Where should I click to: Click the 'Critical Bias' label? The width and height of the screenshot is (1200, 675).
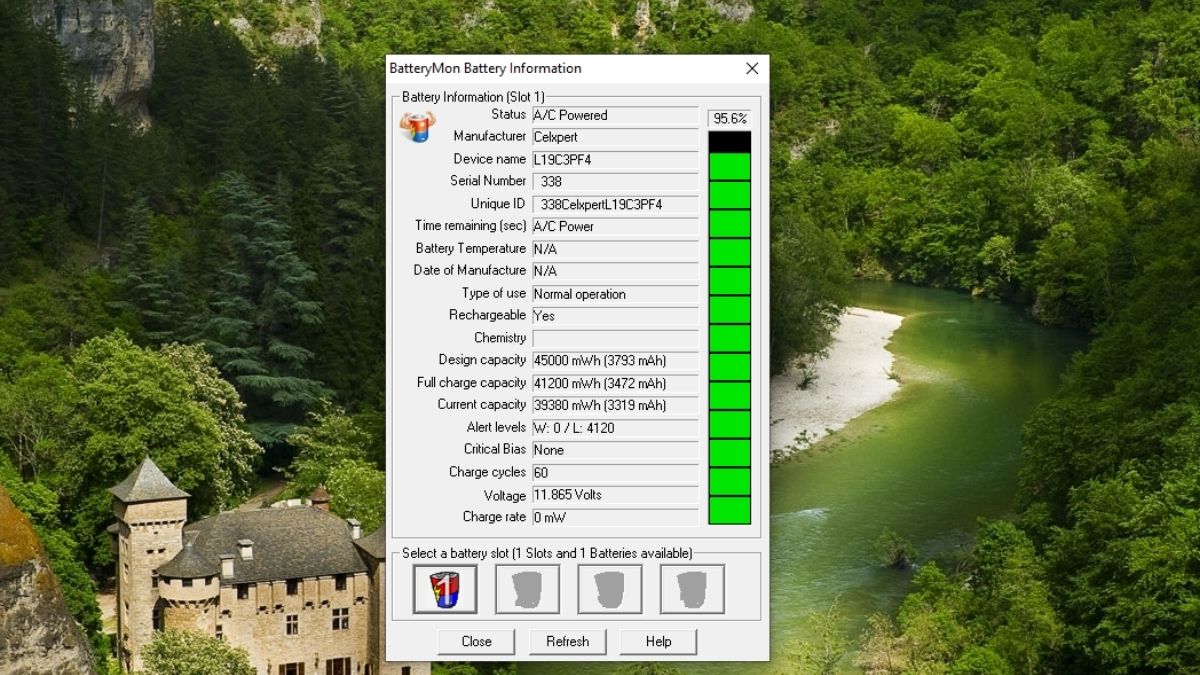pyautogui.click(x=495, y=449)
